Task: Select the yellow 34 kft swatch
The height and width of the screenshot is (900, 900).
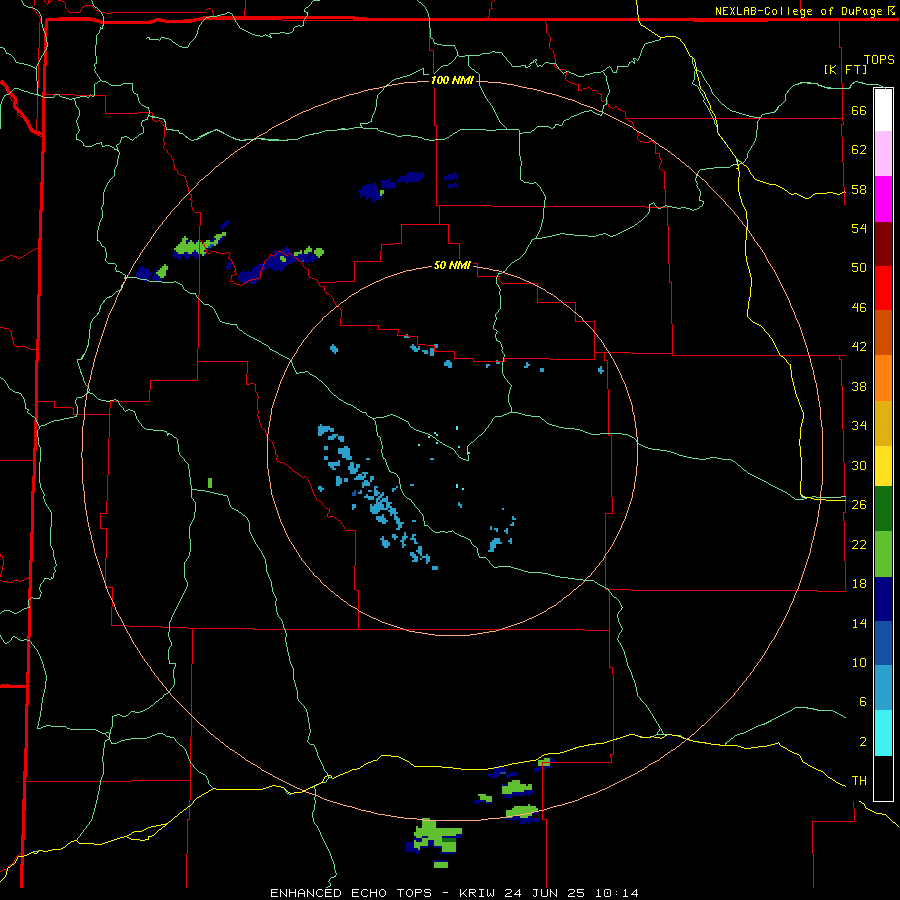Action: coord(883,465)
